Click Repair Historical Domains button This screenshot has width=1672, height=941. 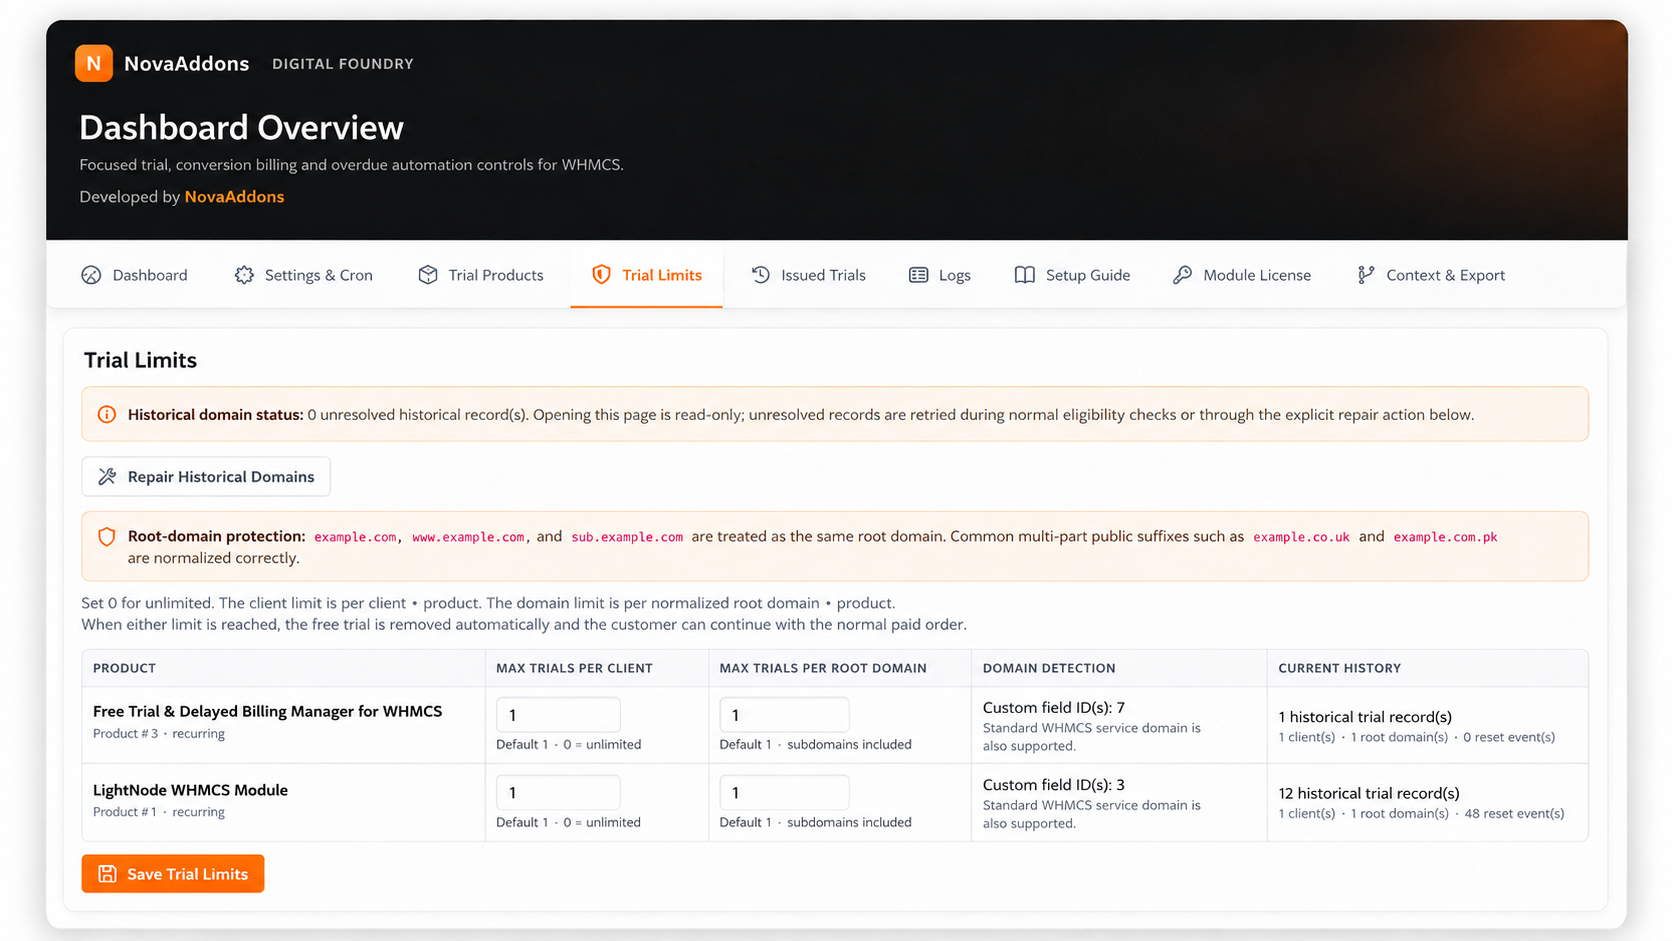coord(206,477)
